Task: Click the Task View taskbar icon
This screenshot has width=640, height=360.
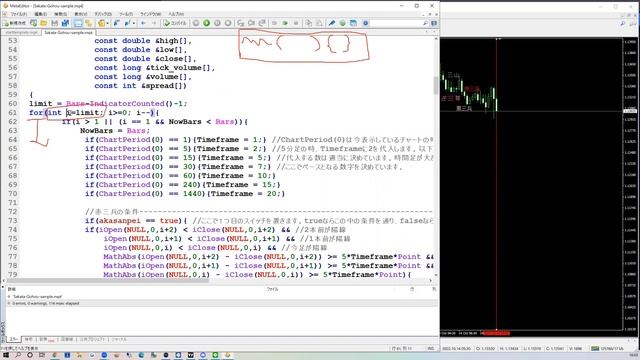Action: 42,356
